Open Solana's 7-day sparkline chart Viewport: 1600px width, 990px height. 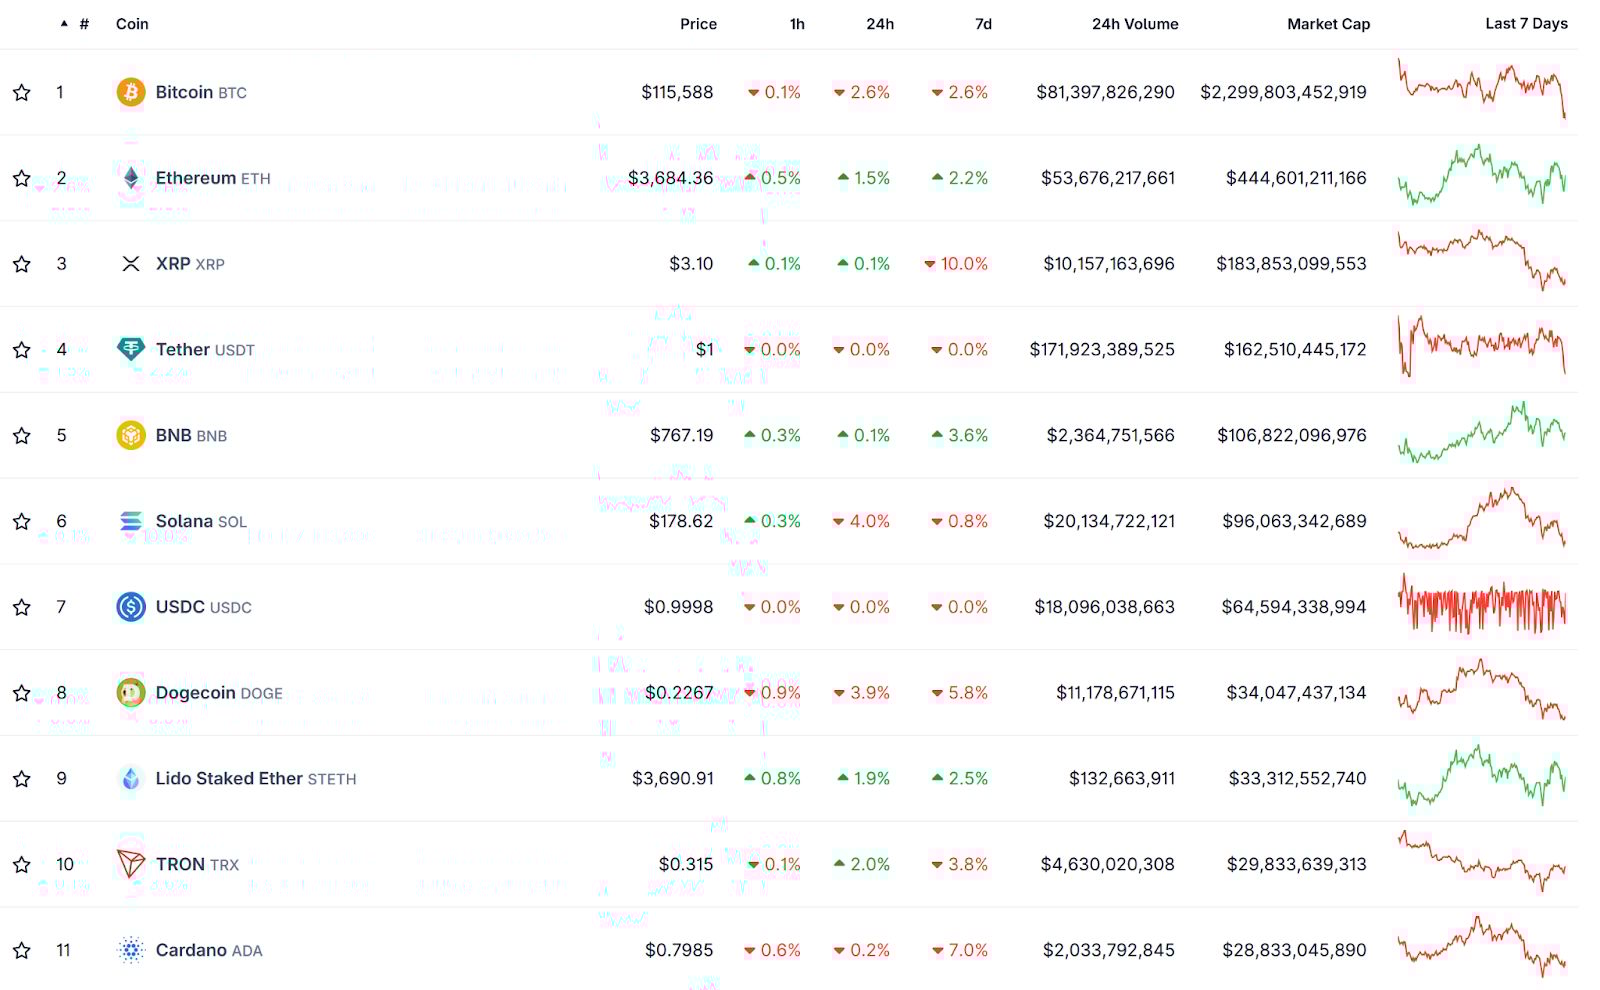pyautogui.click(x=1482, y=518)
